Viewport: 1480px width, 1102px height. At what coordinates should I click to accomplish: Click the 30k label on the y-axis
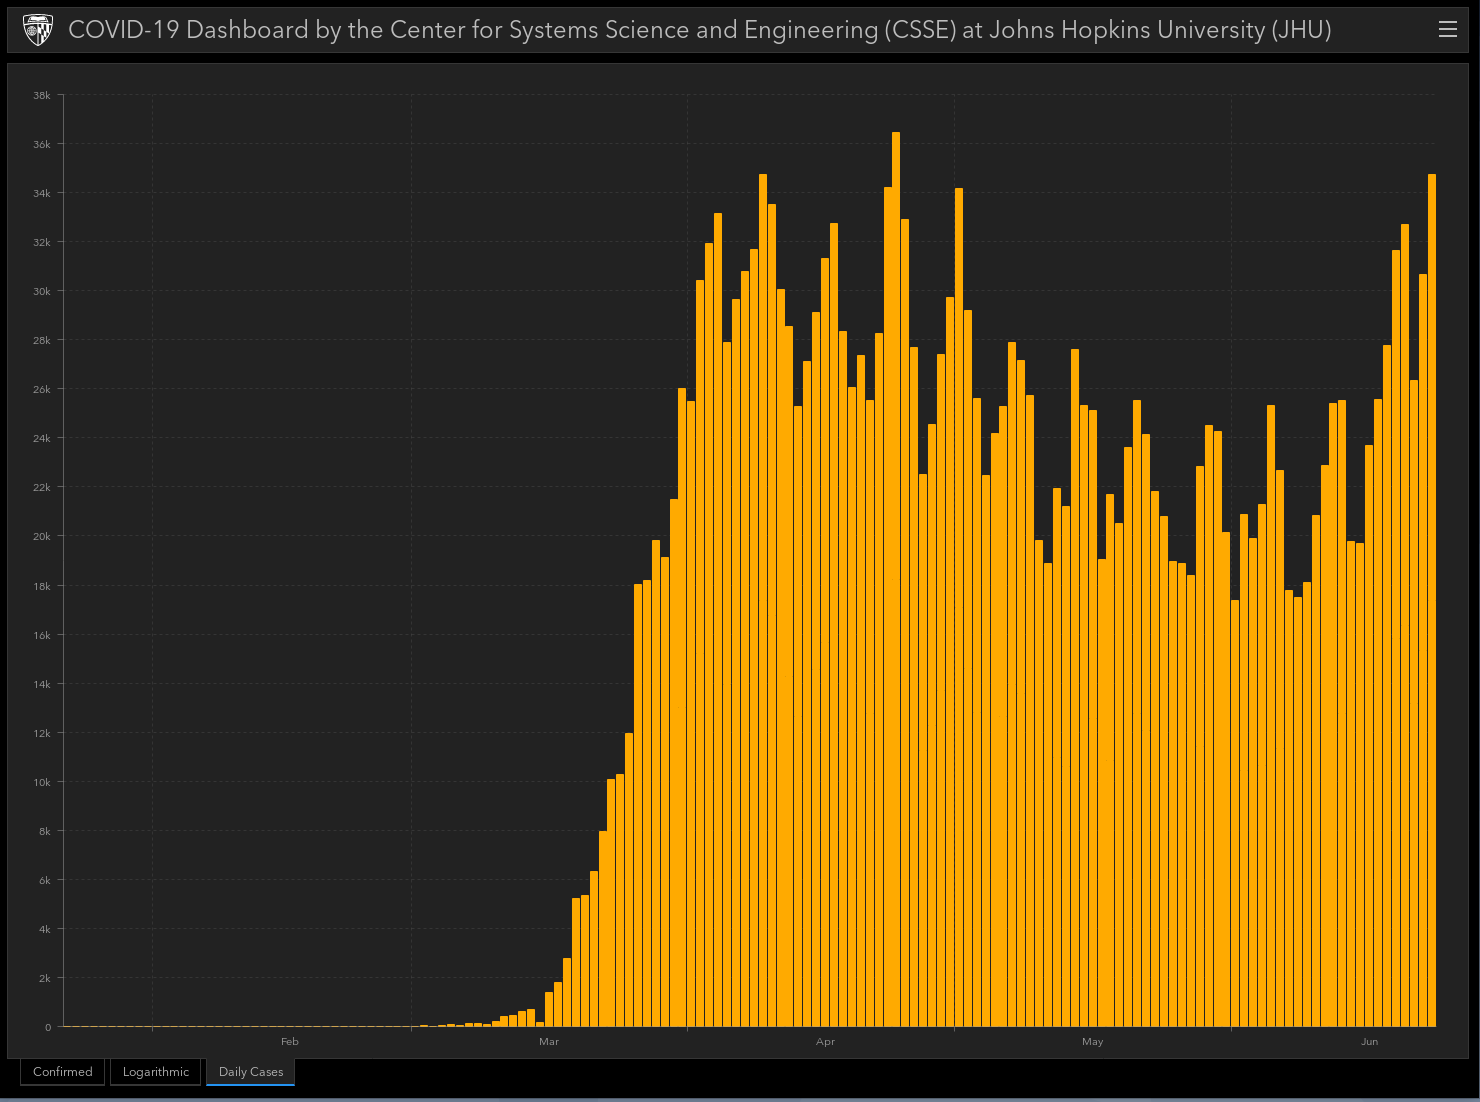pyautogui.click(x=41, y=292)
